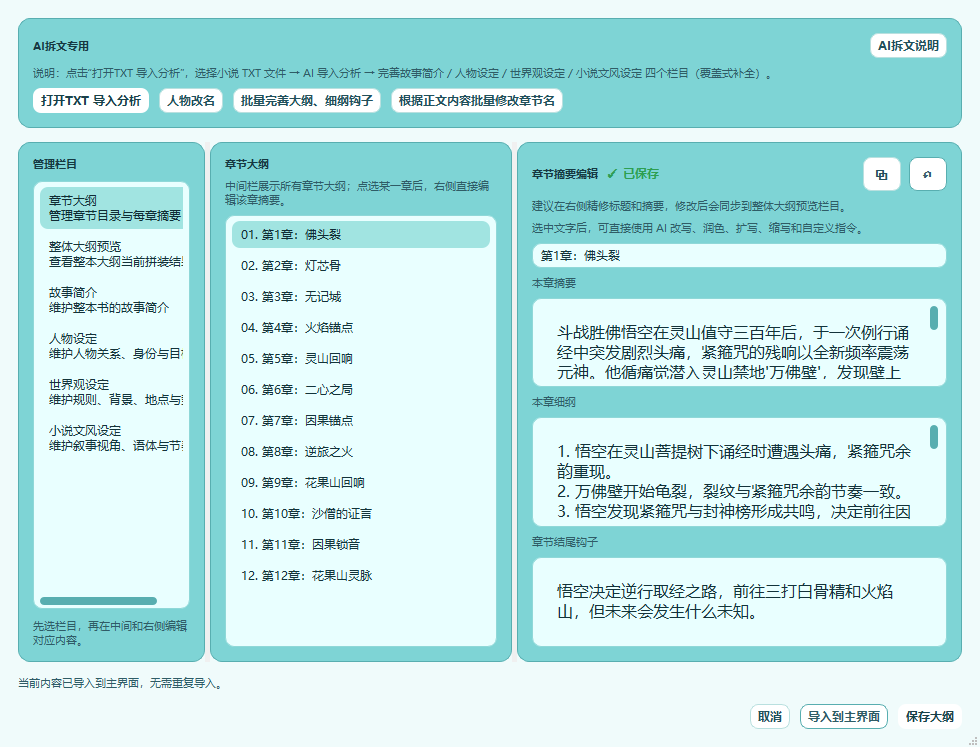Image resolution: width=980 pixels, height=747 pixels.
Task: Click the 本章摘要 box scrollbar thumb
Action: pyautogui.click(x=934, y=318)
